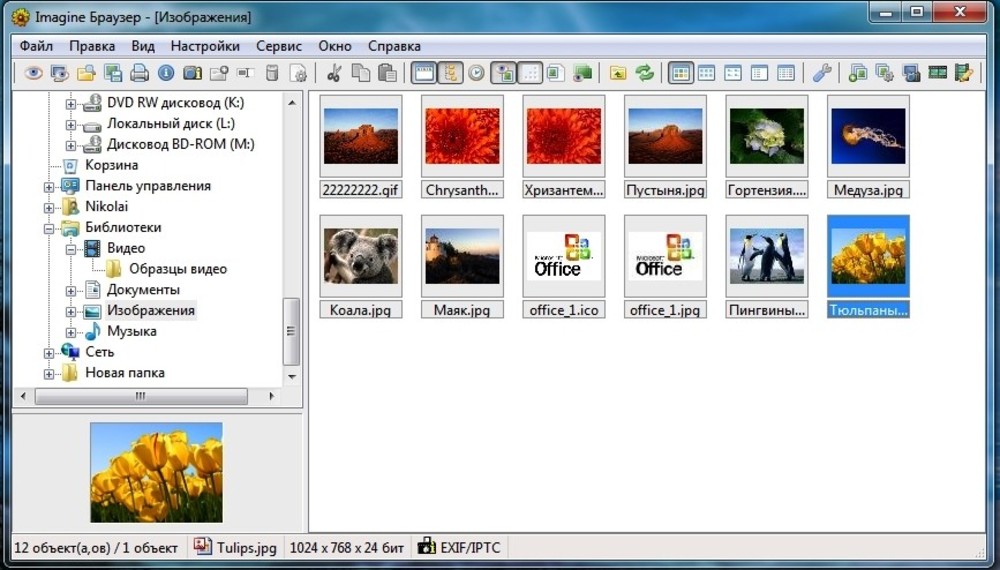1000x570 pixels.
Task: Select the Корзина item in tree
Action: click(x=111, y=165)
